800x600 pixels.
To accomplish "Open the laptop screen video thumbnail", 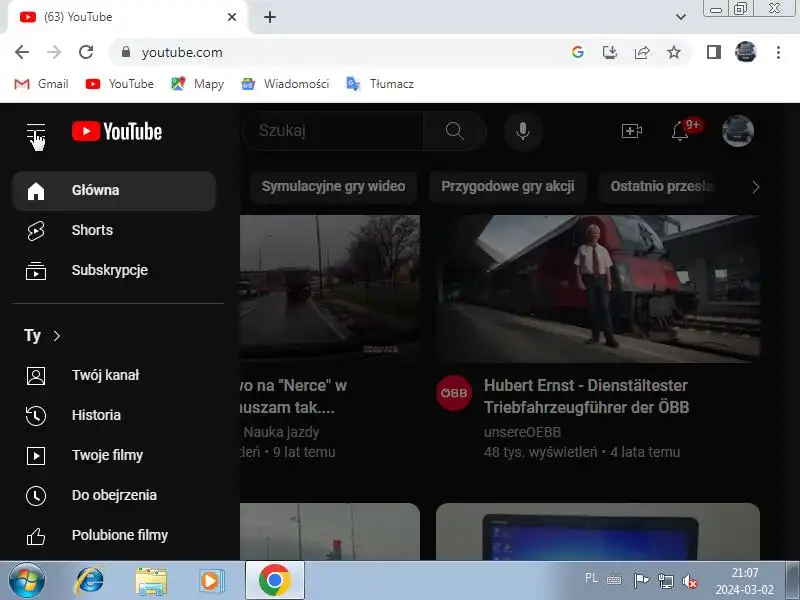I will tap(598, 532).
